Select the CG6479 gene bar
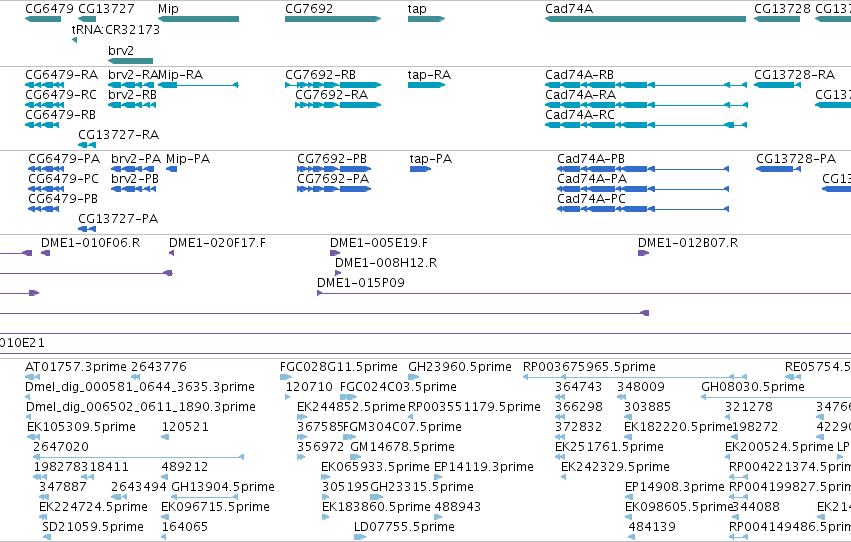851x542 pixels. click(43, 19)
